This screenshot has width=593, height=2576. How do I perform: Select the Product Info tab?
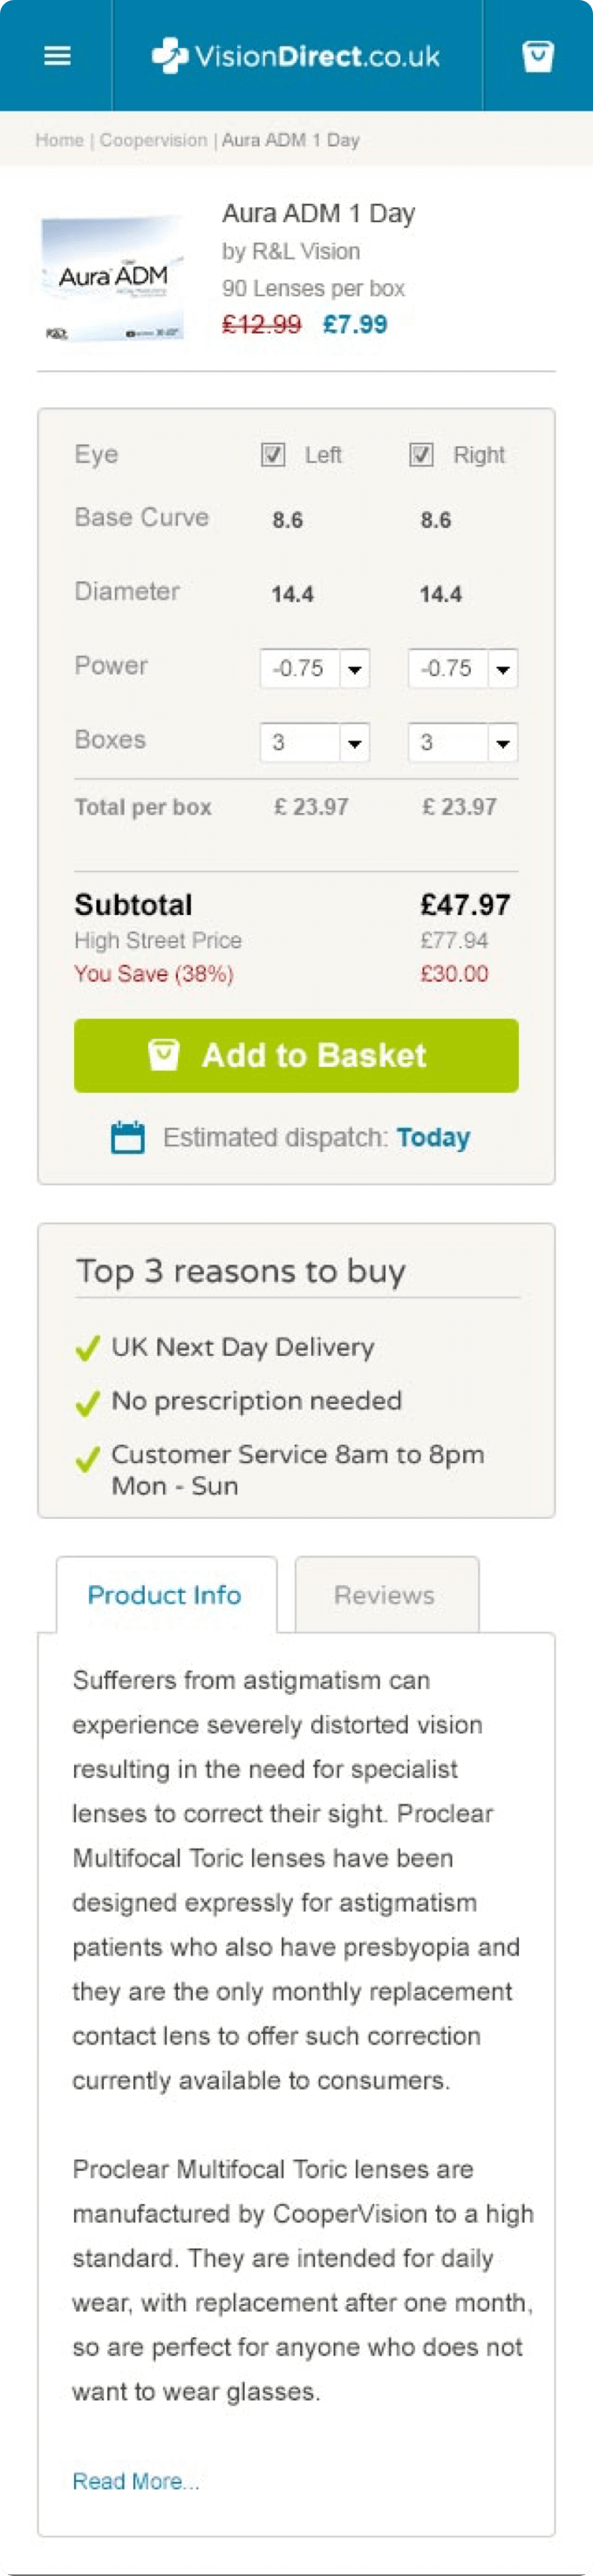click(x=166, y=1594)
